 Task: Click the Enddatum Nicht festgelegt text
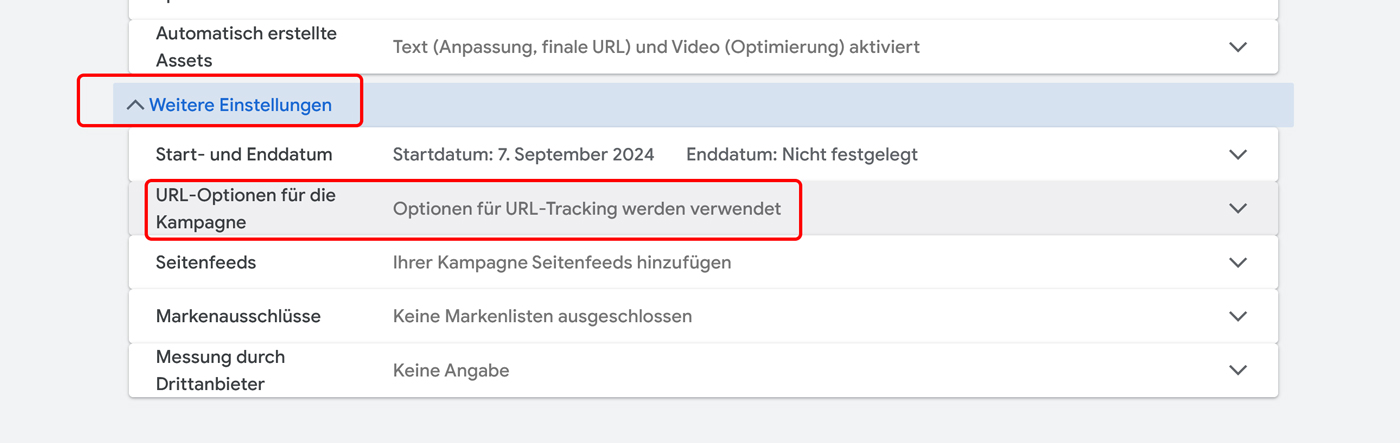(x=801, y=155)
